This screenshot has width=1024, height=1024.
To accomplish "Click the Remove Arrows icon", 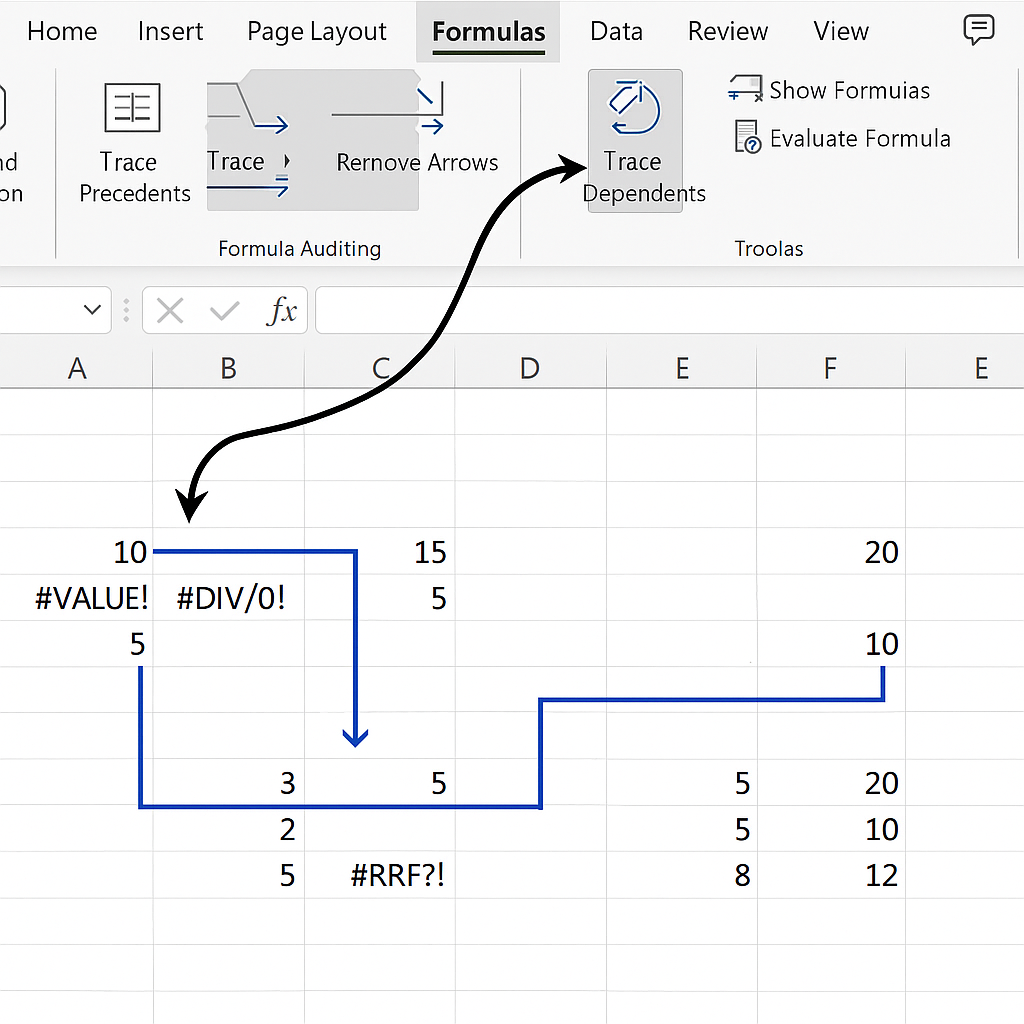I will pyautogui.click(x=430, y=110).
